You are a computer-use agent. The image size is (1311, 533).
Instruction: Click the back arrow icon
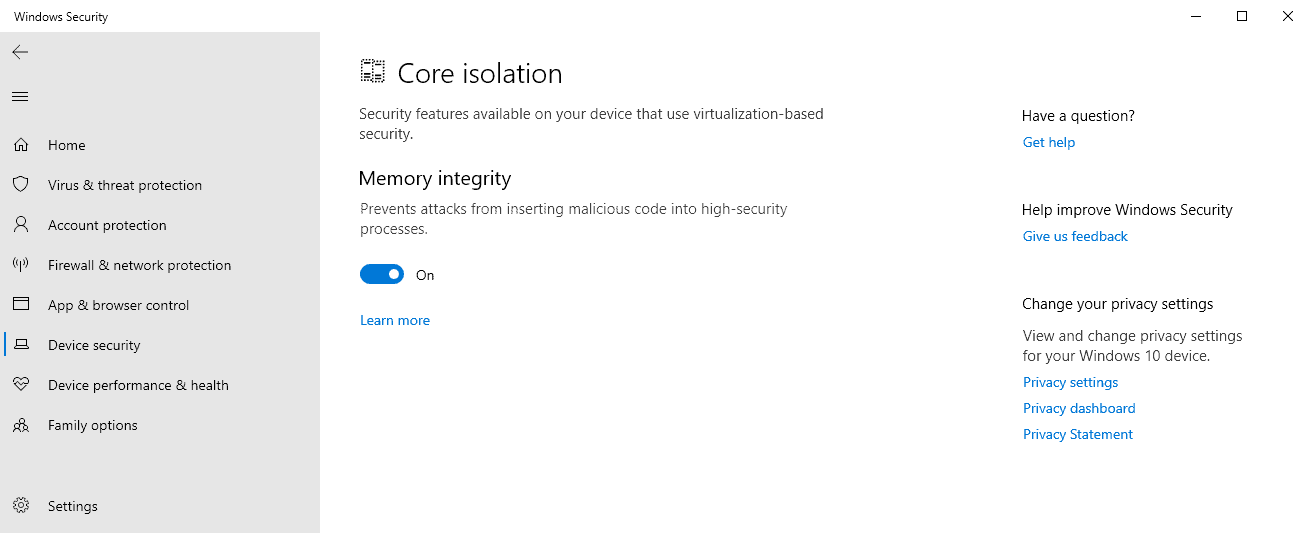tap(20, 52)
